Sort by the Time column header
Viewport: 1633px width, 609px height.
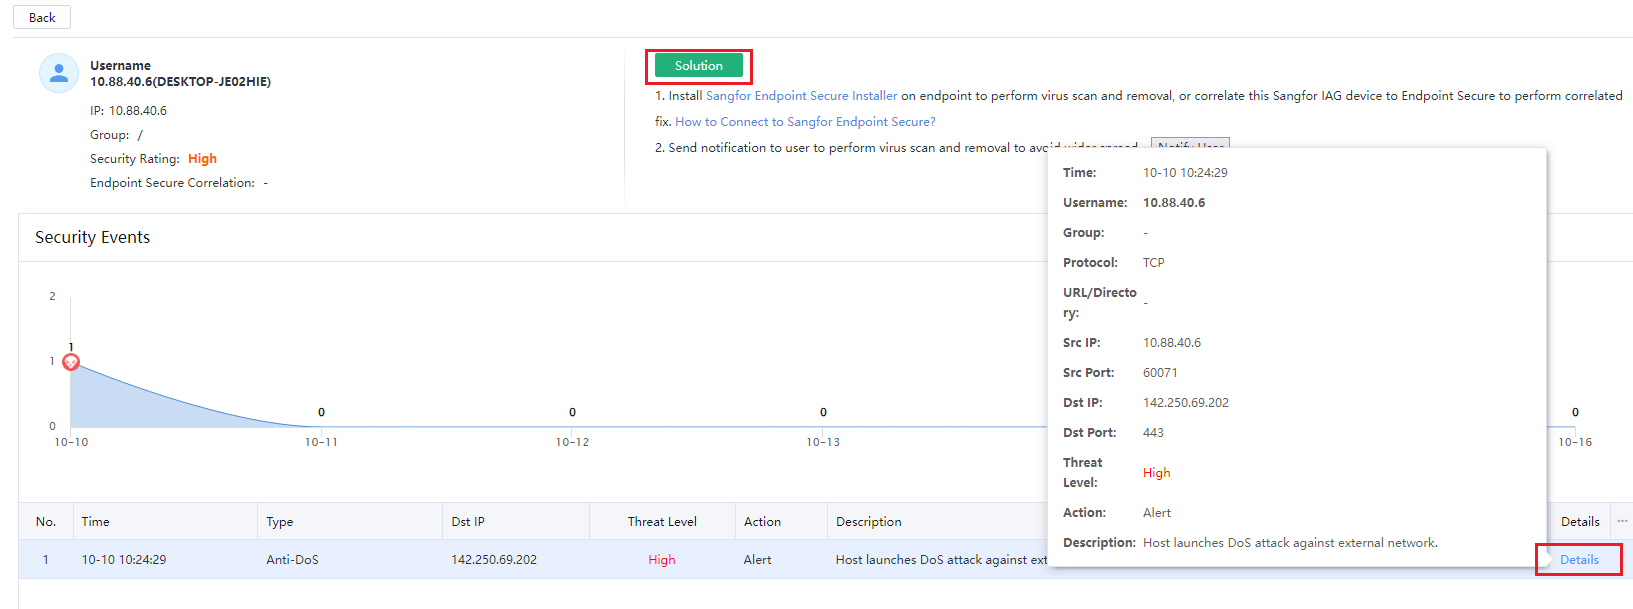[96, 522]
